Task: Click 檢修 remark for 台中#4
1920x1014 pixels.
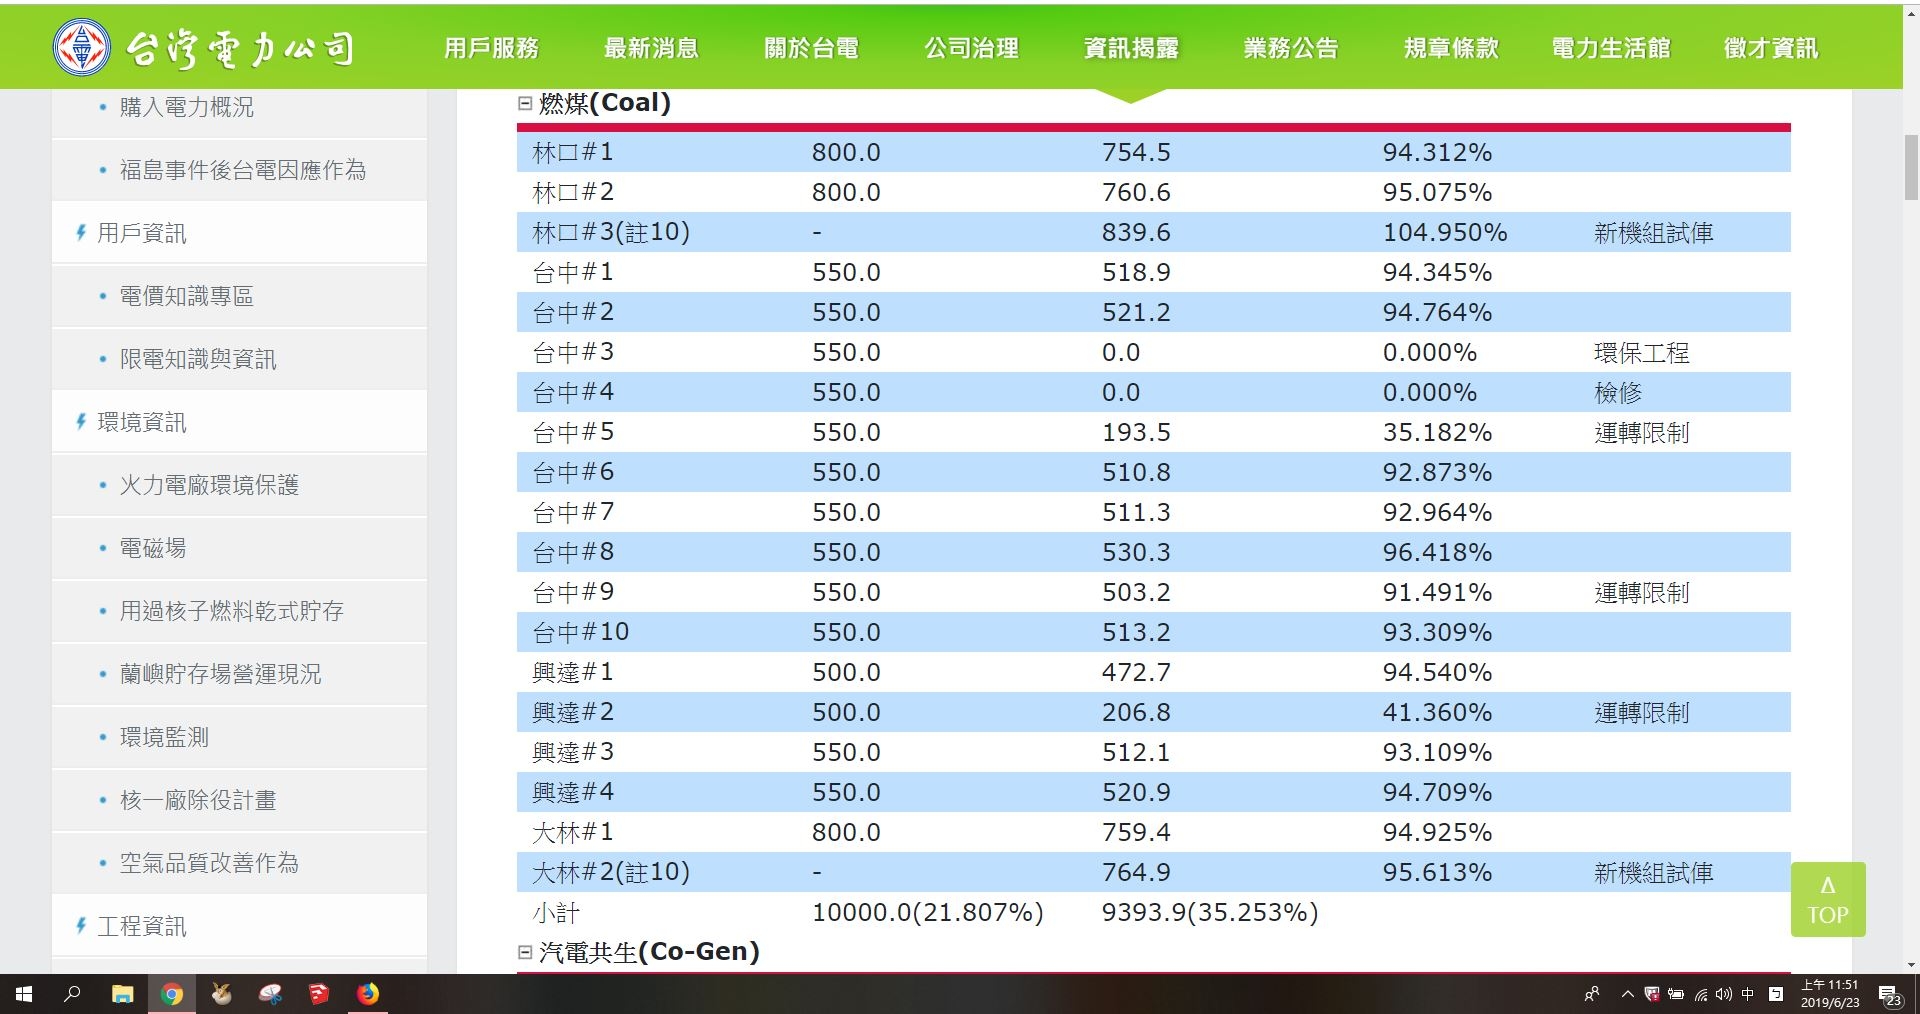Action: tap(1618, 392)
